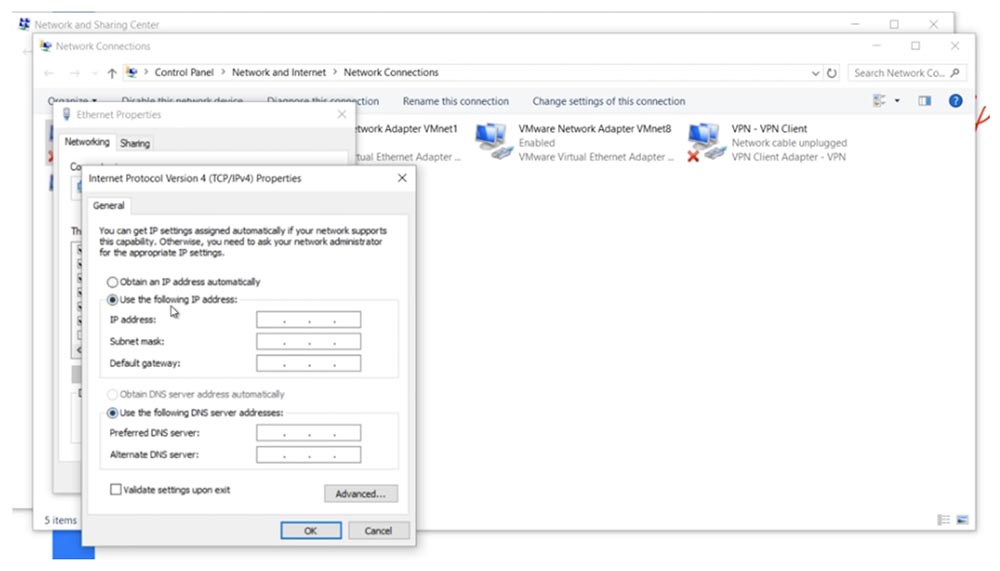Click the VPN - VPN Client label

coord(769,128)
